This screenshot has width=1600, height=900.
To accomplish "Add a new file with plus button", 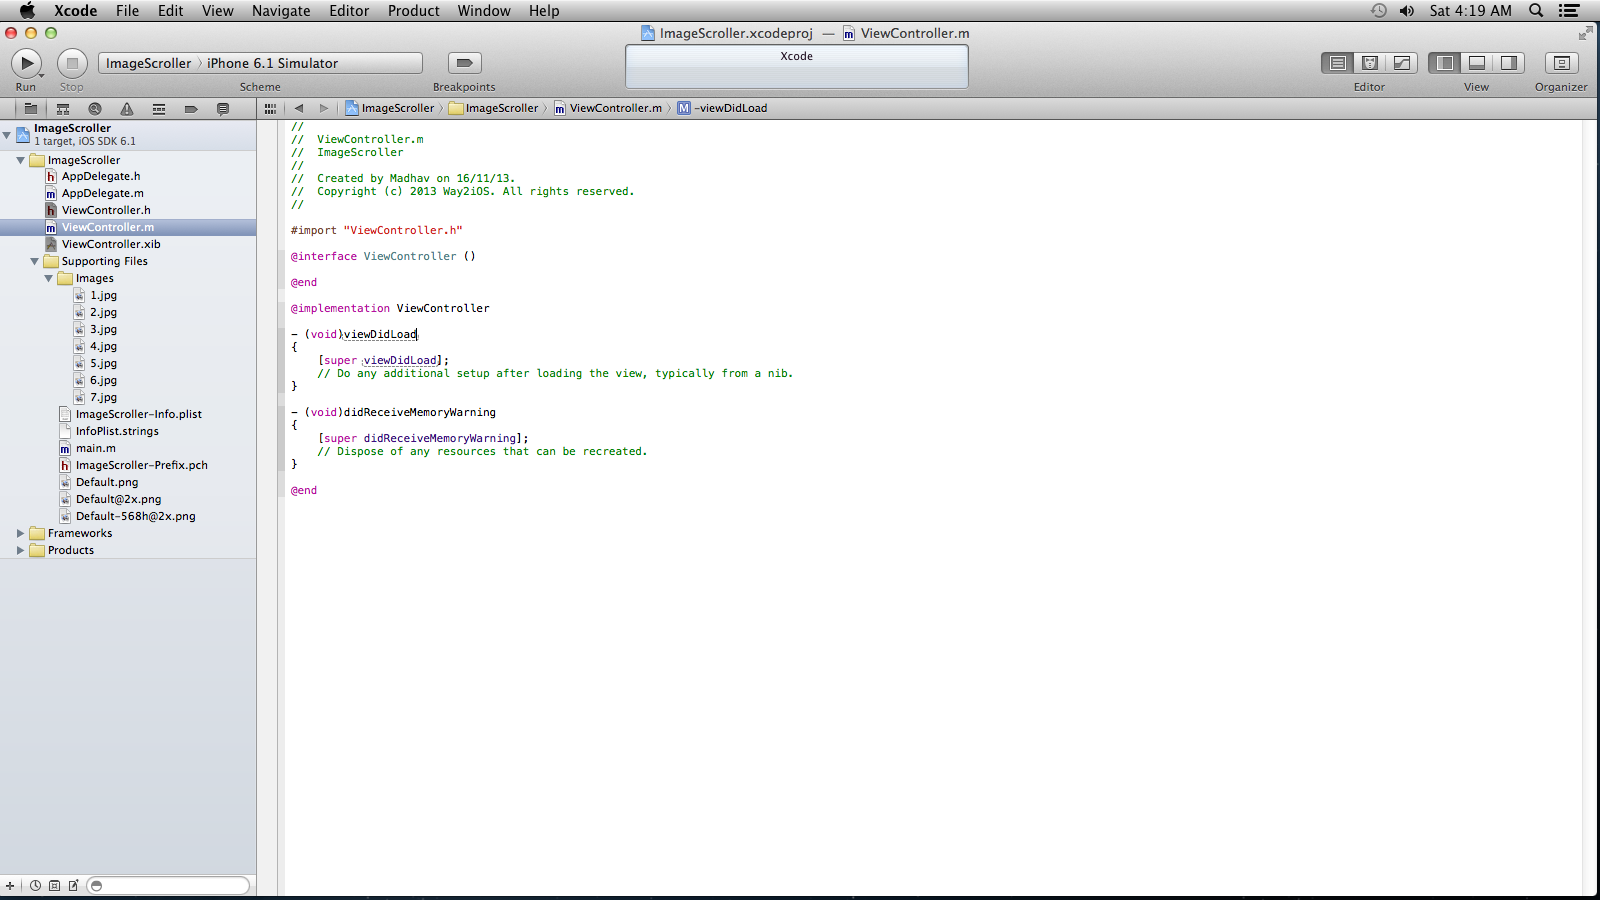I will [x=10, y=886].
